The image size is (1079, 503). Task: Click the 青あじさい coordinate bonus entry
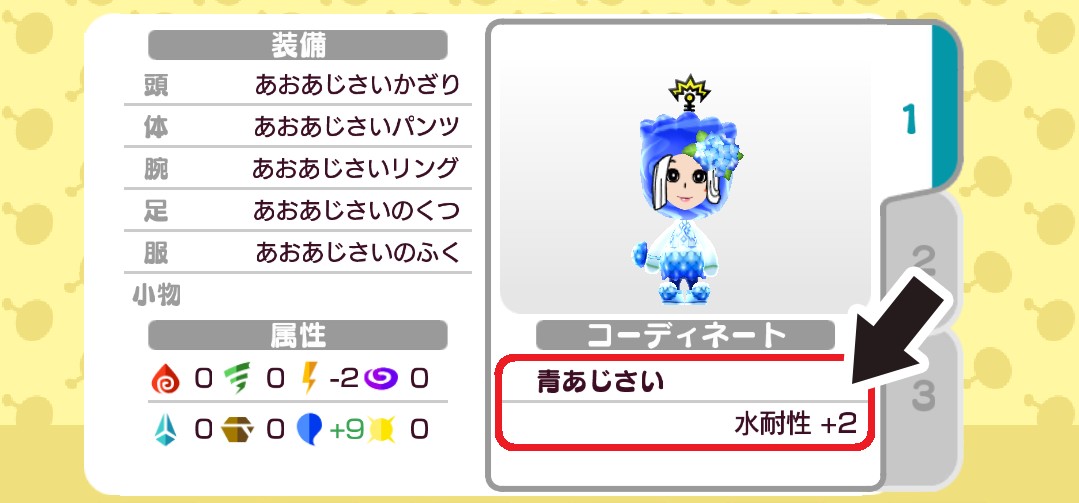point(601,381)
